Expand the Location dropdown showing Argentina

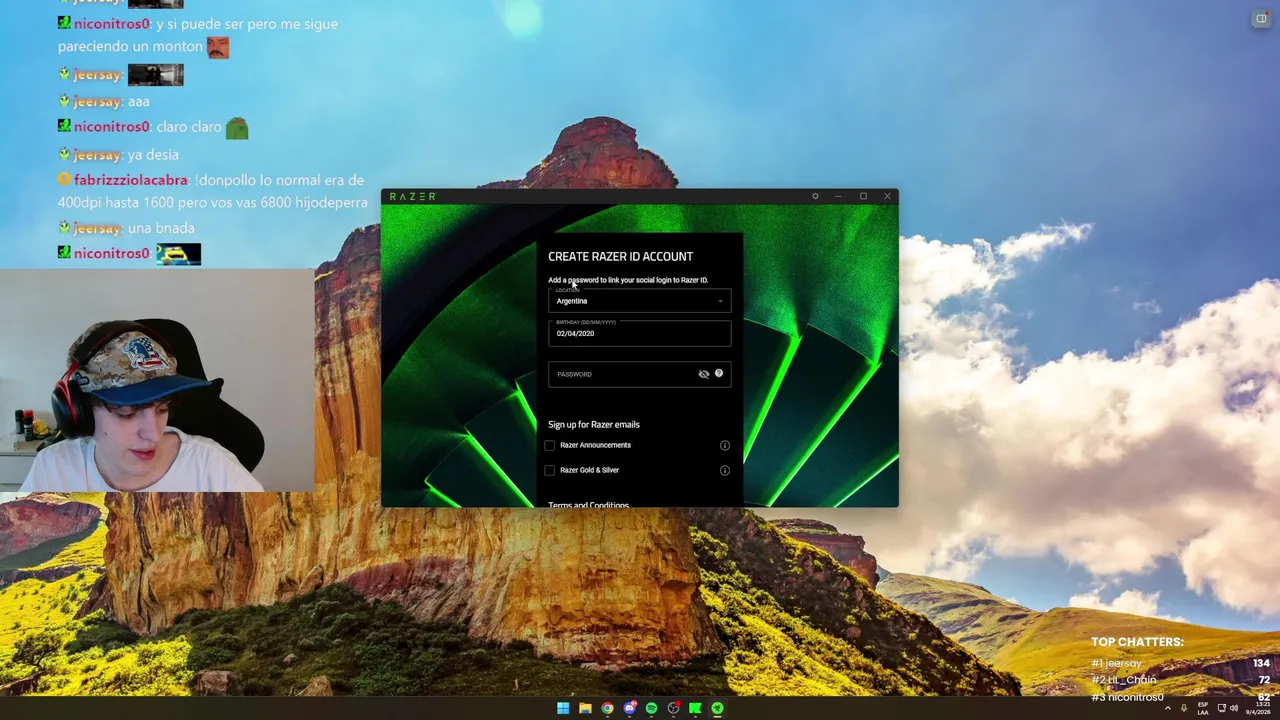coord(640,300)
